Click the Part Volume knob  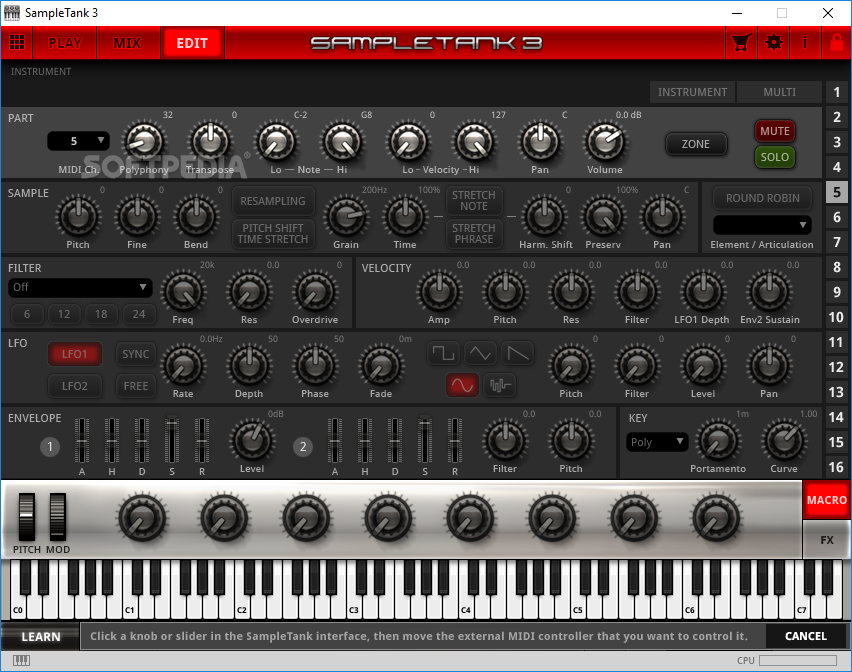(605, 142)
